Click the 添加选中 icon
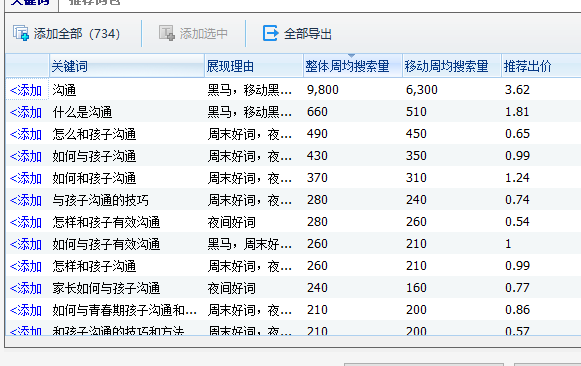Image resolution: width=581 pixels, height=366 pixels. click(x=167, y=33)
